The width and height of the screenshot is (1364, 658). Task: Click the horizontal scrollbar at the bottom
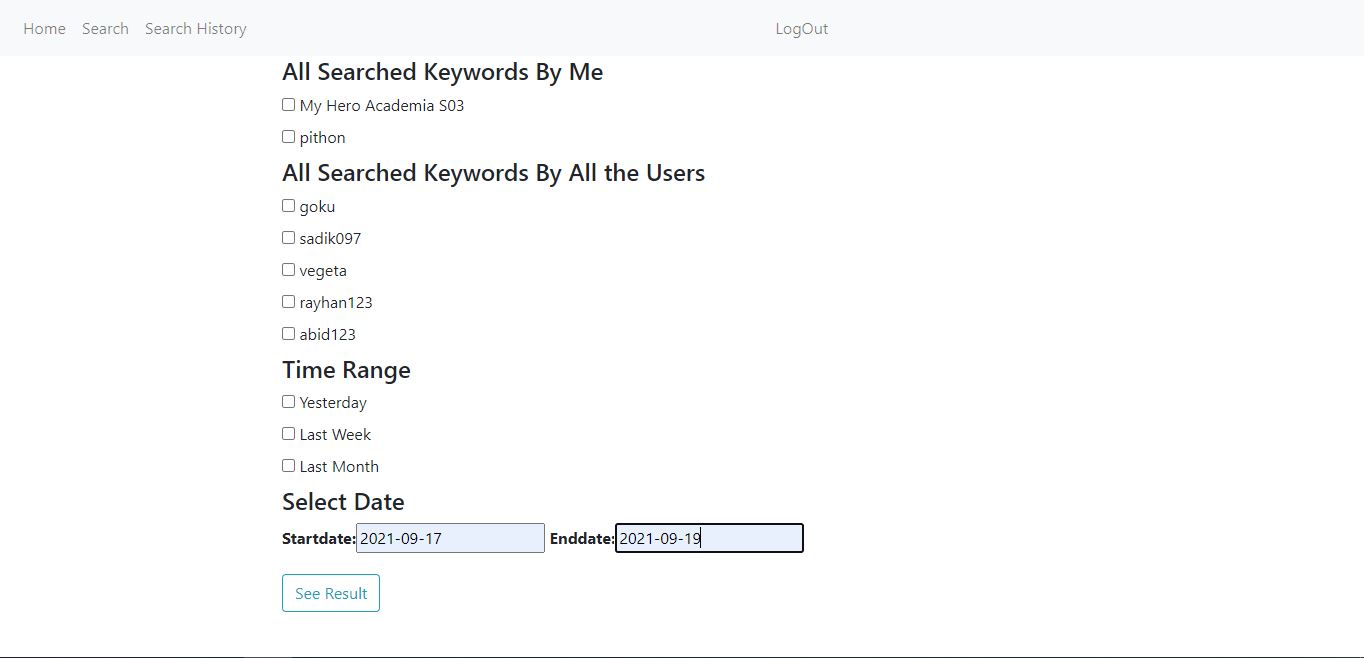click(x=682, y=654)
